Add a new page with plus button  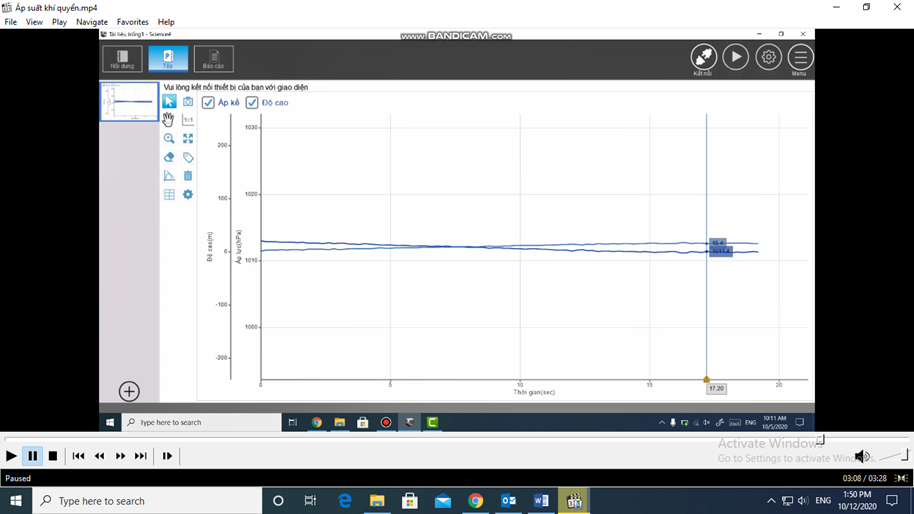click(129, 391)
